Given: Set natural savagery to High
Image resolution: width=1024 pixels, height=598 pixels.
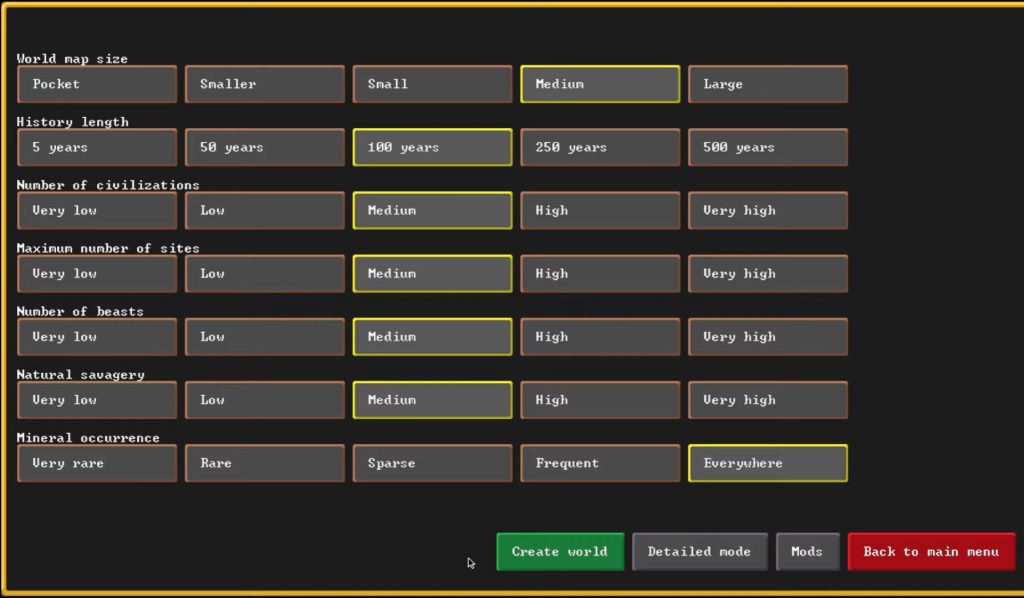Looking at the screenshot, I should (600, 400).
